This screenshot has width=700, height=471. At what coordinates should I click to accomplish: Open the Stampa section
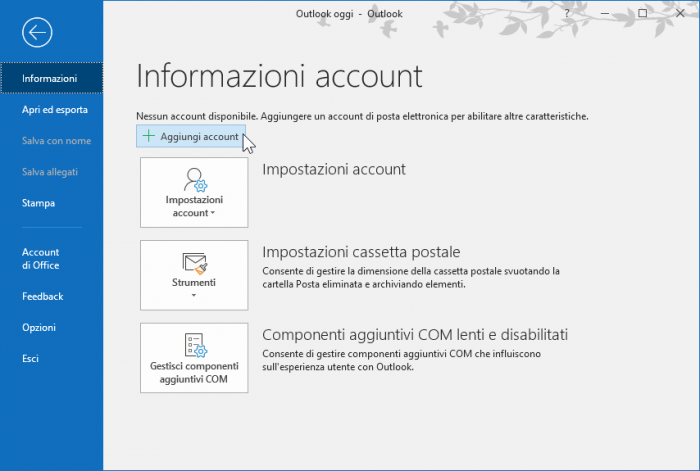click(38, 203)
